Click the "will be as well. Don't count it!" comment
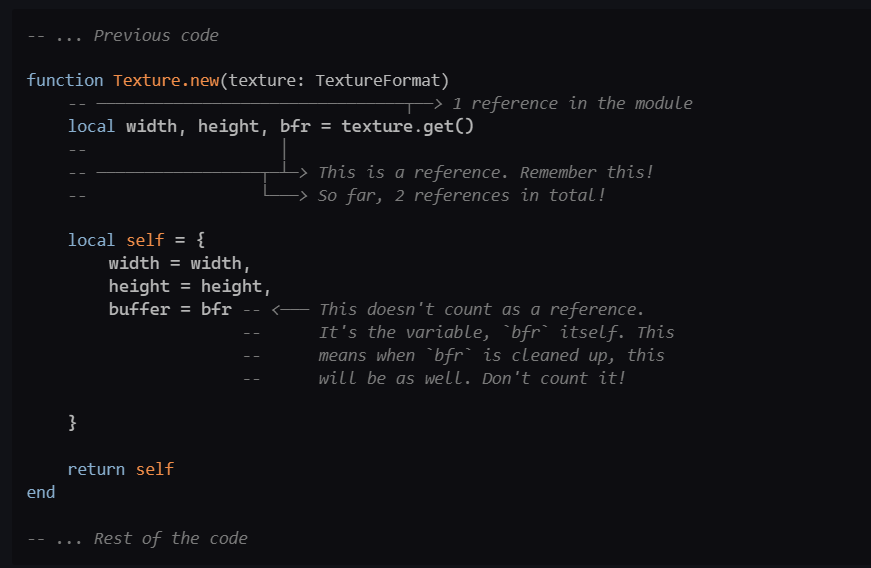Viewport: 871px width, 568px height. 471,378
